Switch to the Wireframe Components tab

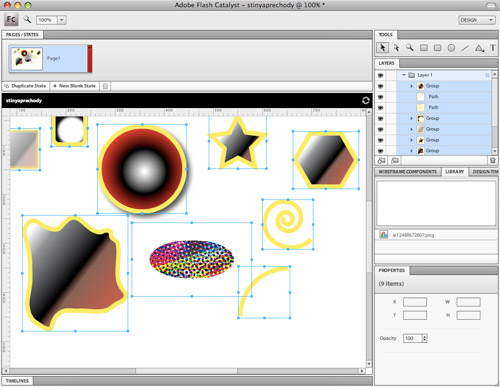pos(407,172)
